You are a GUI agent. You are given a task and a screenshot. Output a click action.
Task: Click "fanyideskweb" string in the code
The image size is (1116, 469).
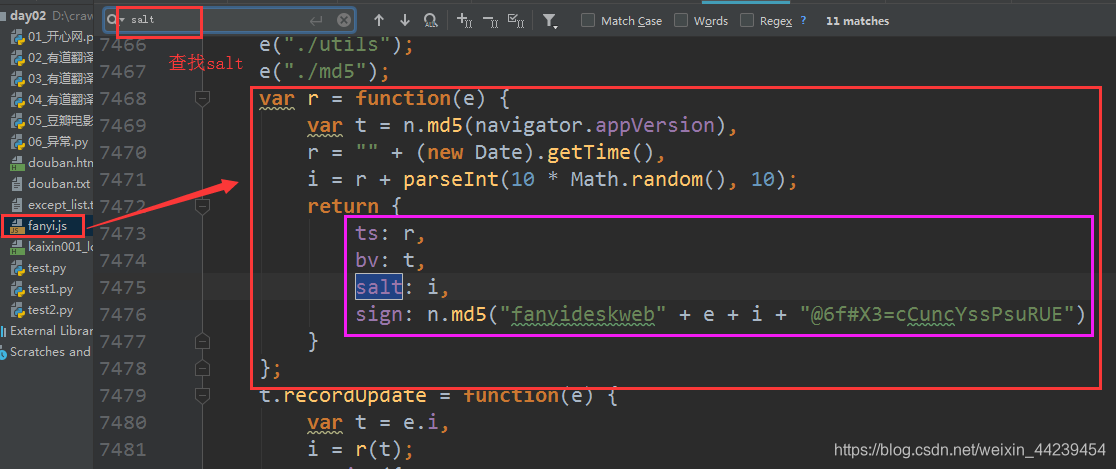pos(584,315)
